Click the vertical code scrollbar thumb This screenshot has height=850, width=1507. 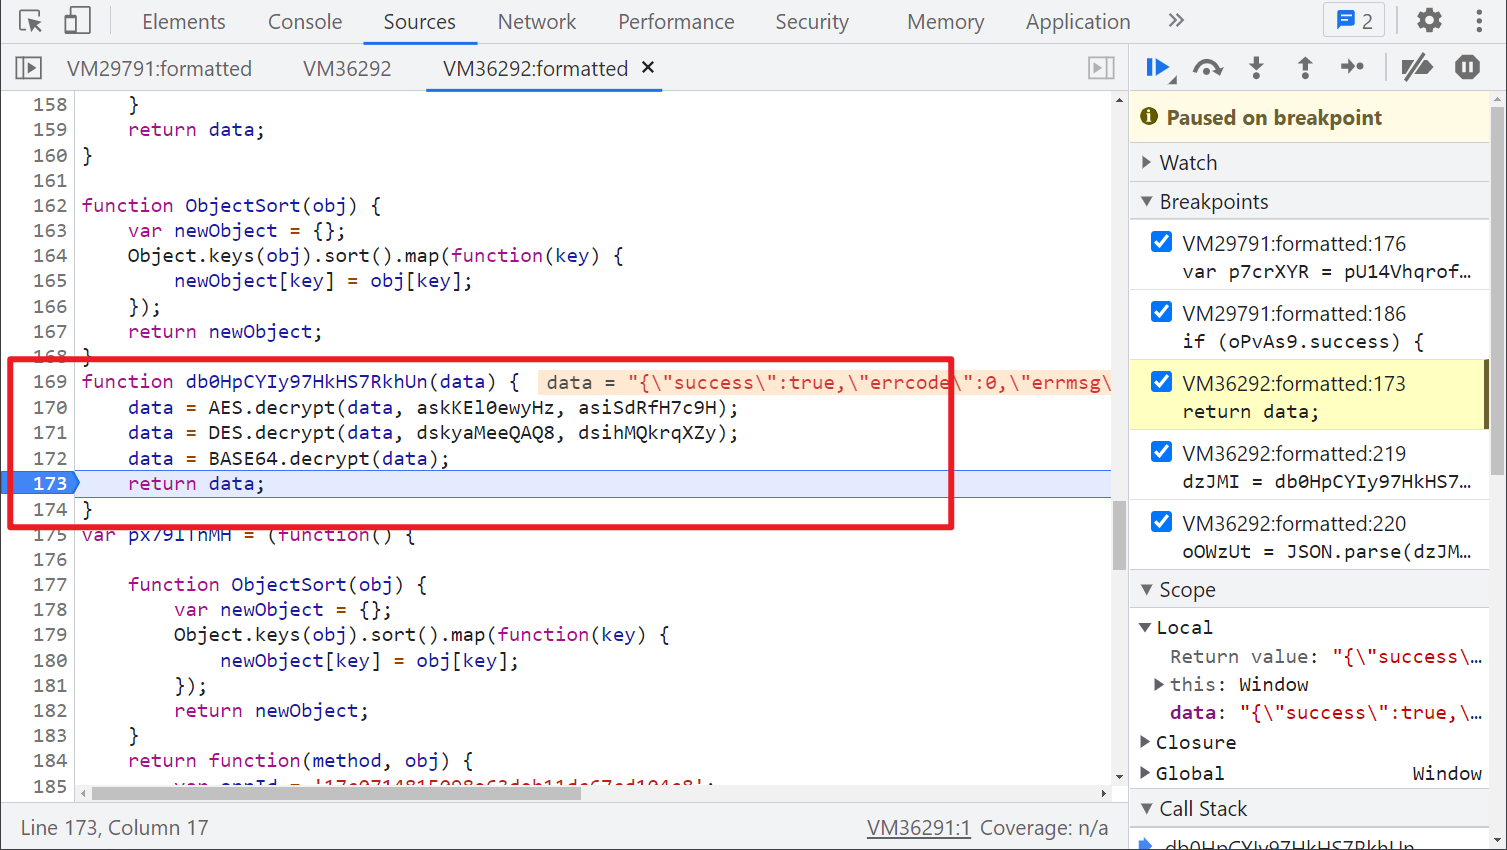1119,534
